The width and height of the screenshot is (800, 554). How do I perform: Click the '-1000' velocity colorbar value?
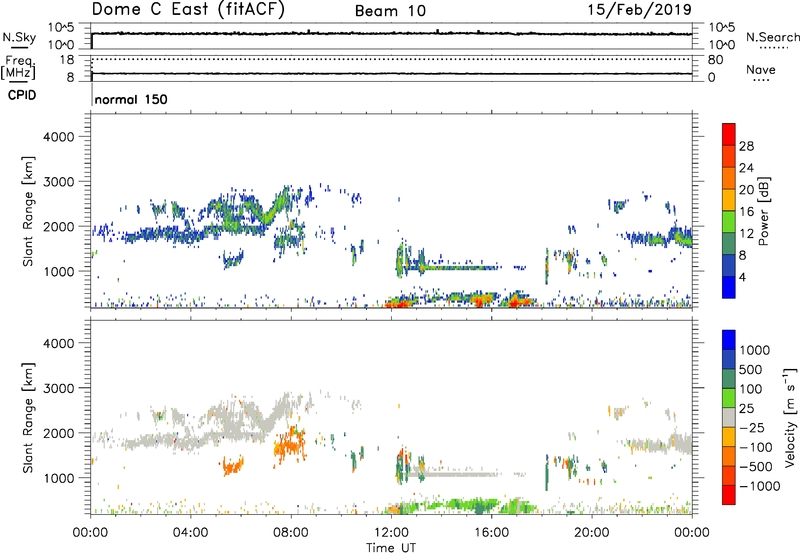tap(760, 486)
